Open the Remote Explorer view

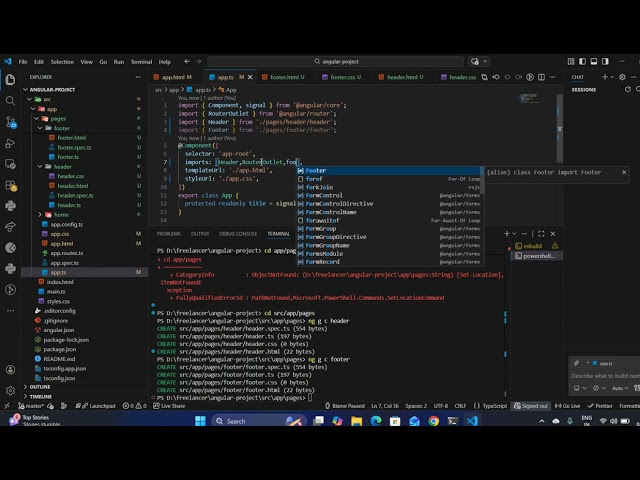(10, 164)
